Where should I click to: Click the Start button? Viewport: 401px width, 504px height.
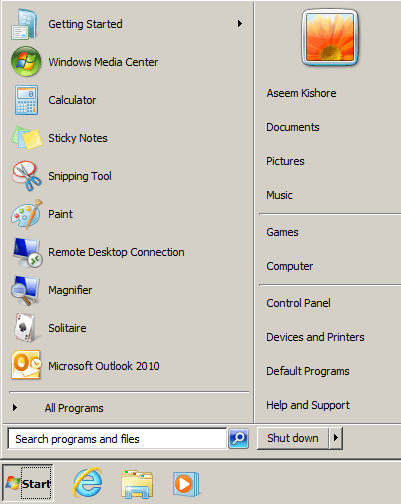(x=28, y=483)
